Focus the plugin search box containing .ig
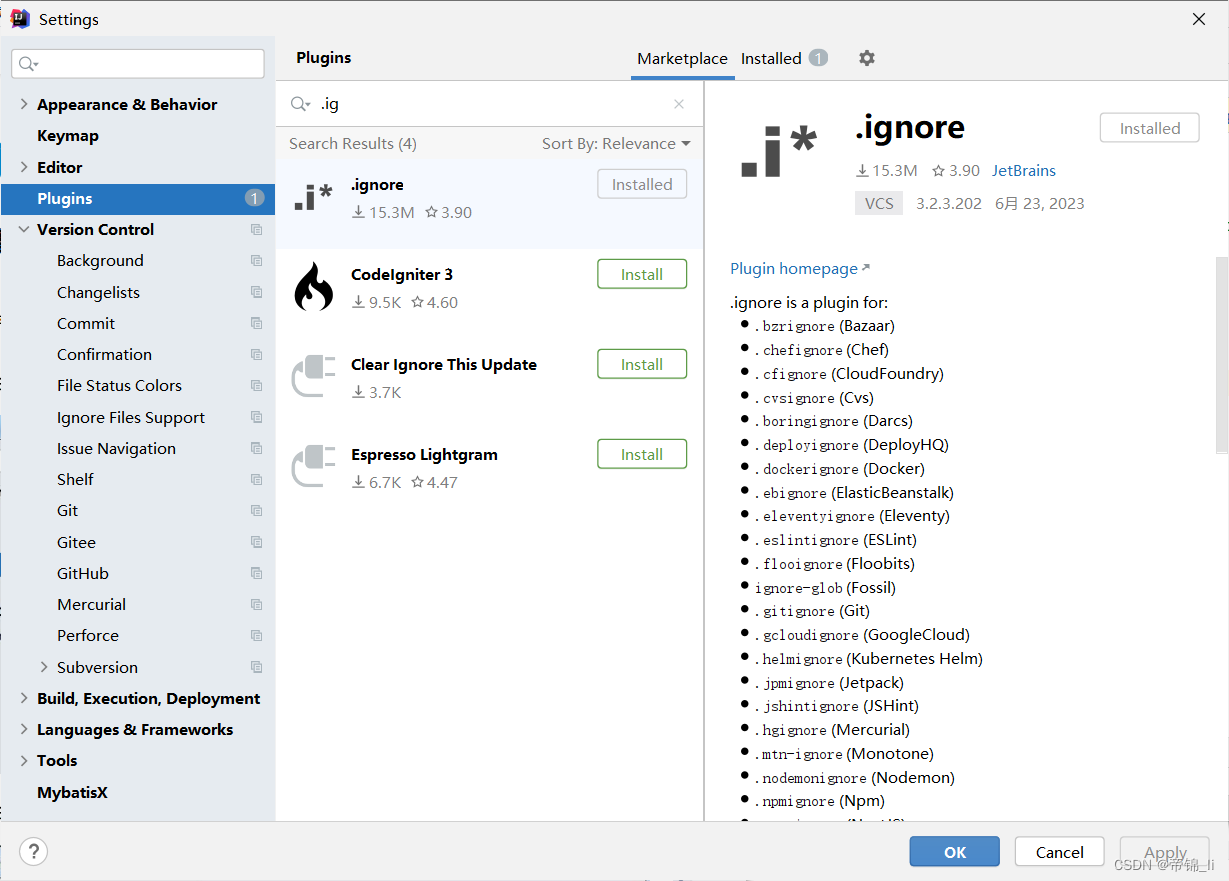 pos(490,104)
